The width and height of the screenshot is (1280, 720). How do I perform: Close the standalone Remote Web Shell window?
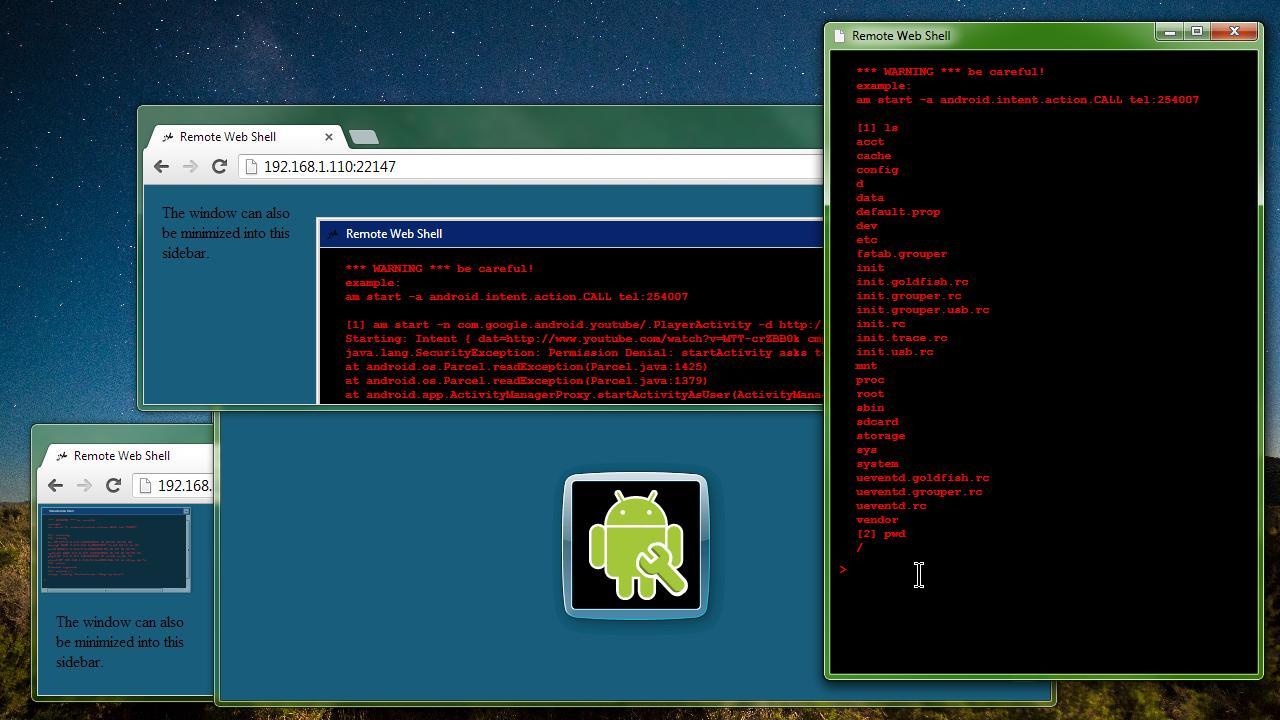pos(1234,32)
